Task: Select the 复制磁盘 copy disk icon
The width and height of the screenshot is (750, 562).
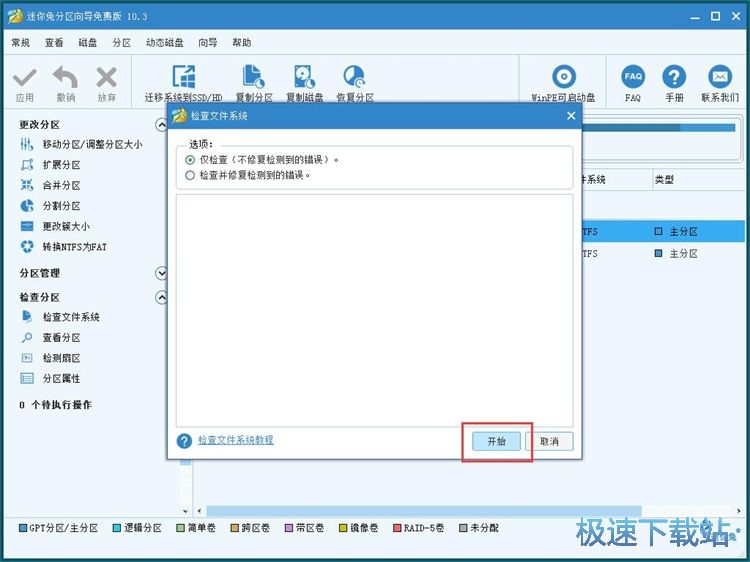Action: point(304,77)
